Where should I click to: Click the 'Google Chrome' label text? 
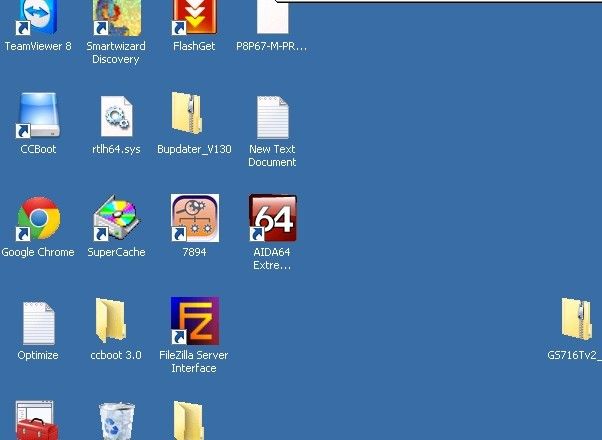[38, 252]
